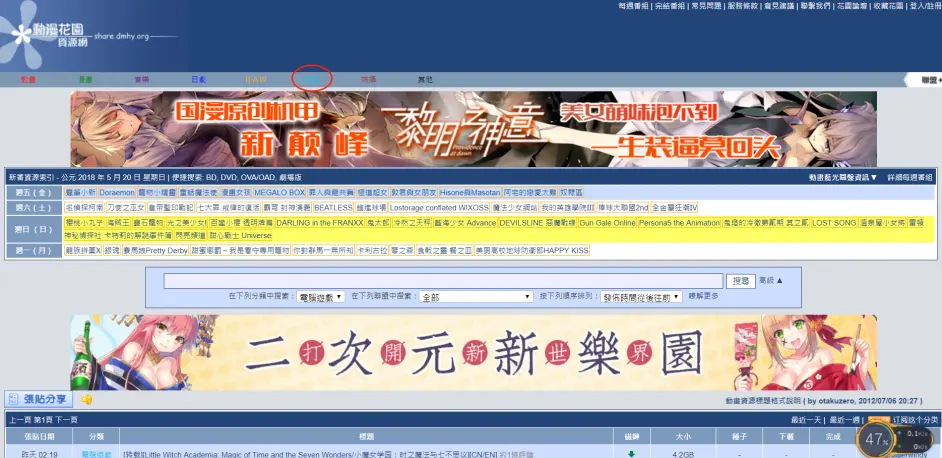
Task: Open the team filter dropdown 全部
Action: click(476, 297)
